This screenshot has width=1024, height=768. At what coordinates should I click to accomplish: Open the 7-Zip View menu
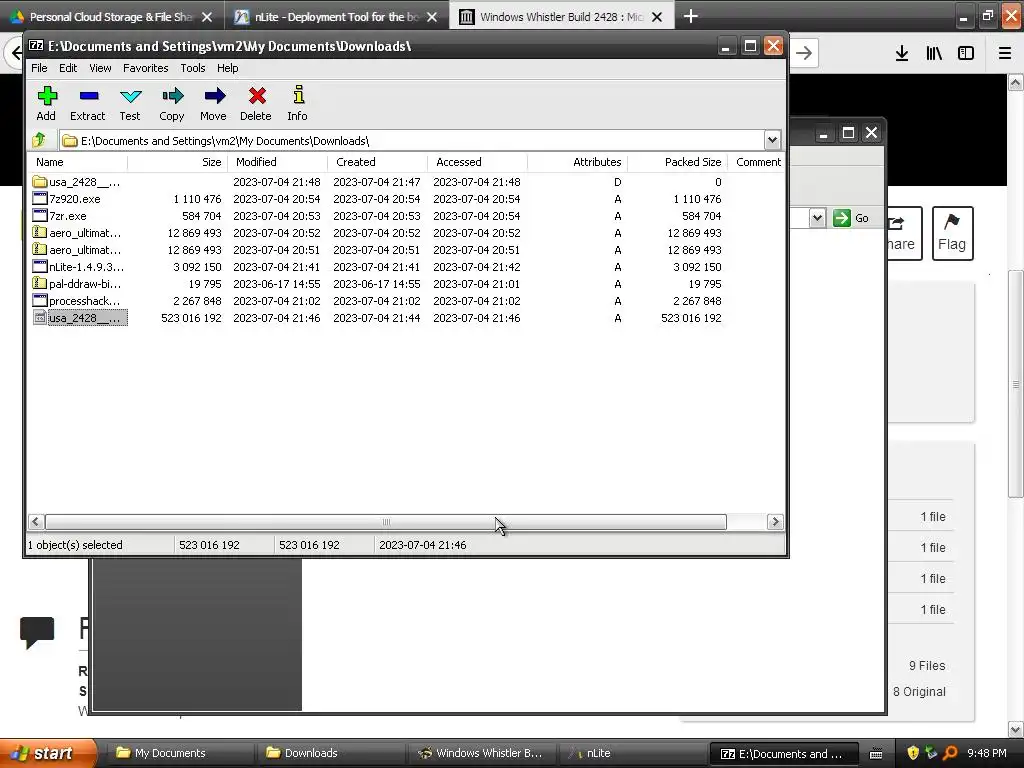click(x=100, y=68)
